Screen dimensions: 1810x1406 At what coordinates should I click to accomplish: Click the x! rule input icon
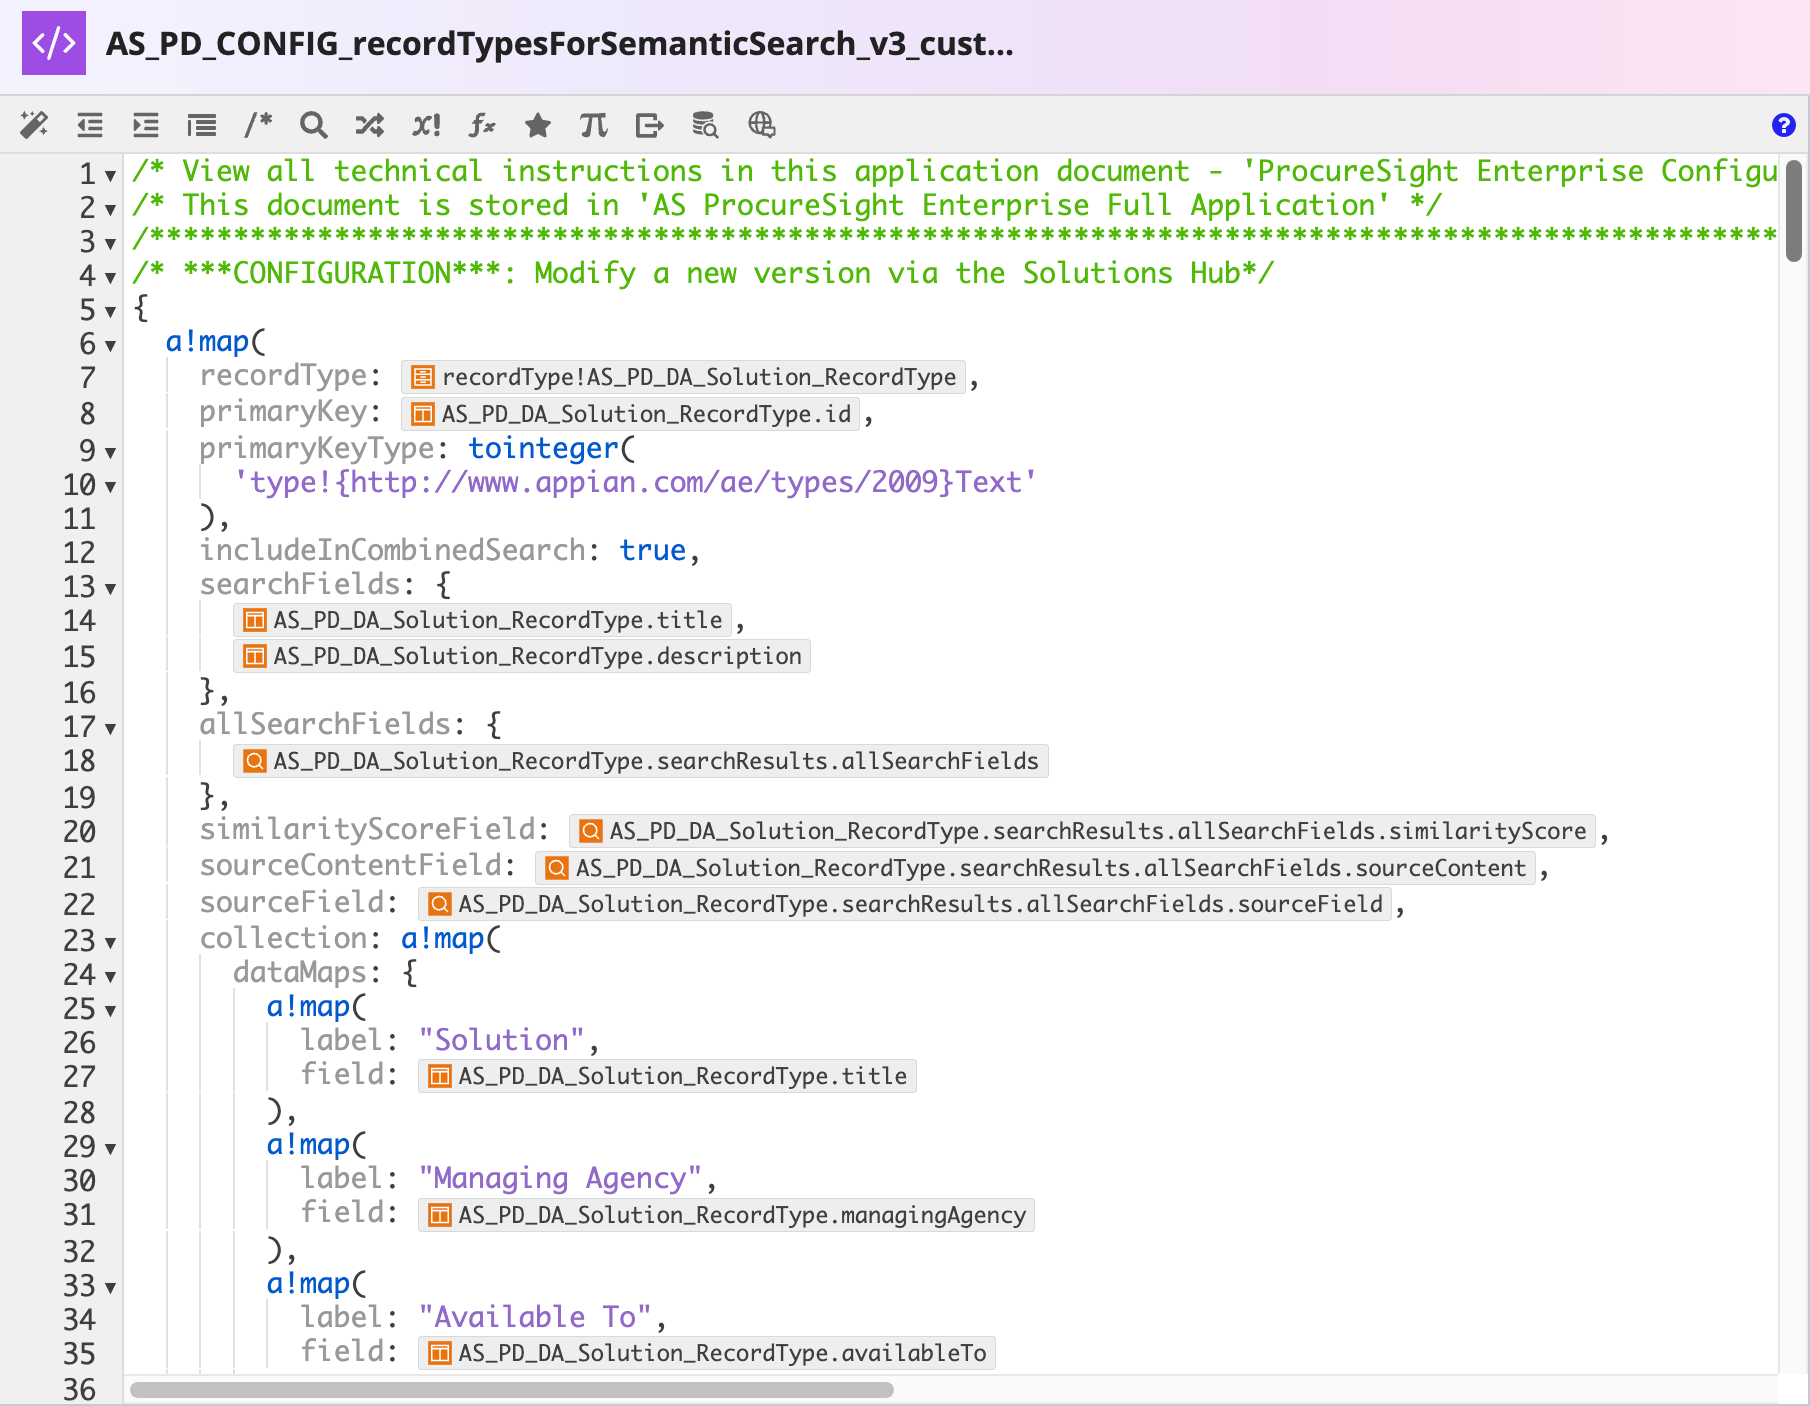426,125
